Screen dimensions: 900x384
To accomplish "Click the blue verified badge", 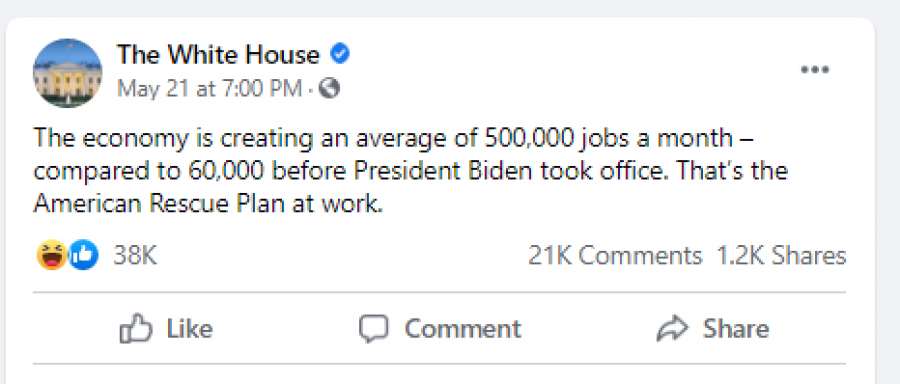I will (x=340, y=55).
